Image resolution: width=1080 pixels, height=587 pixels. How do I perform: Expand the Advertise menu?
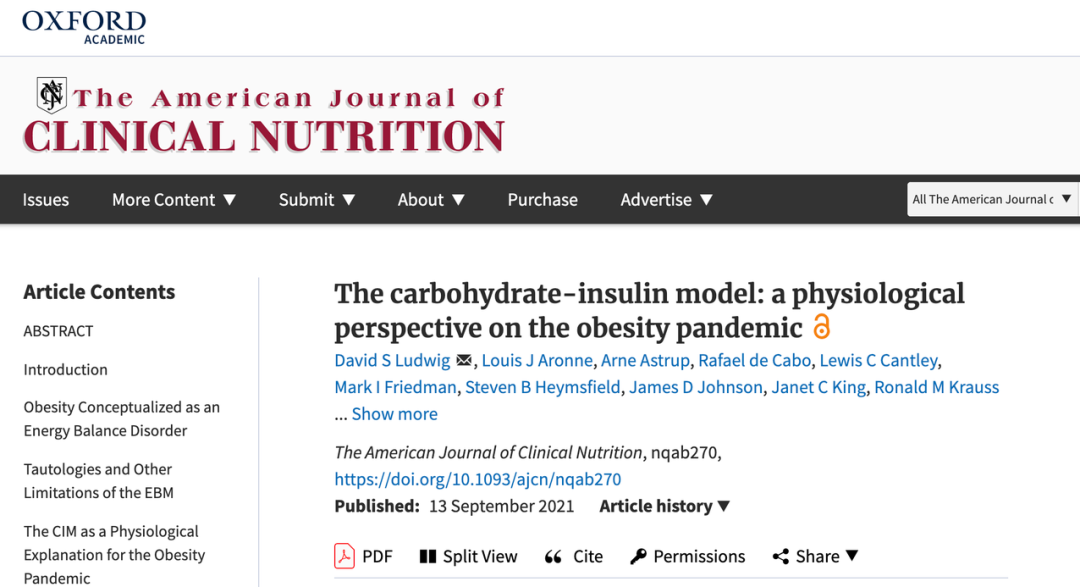pos(667,200)
